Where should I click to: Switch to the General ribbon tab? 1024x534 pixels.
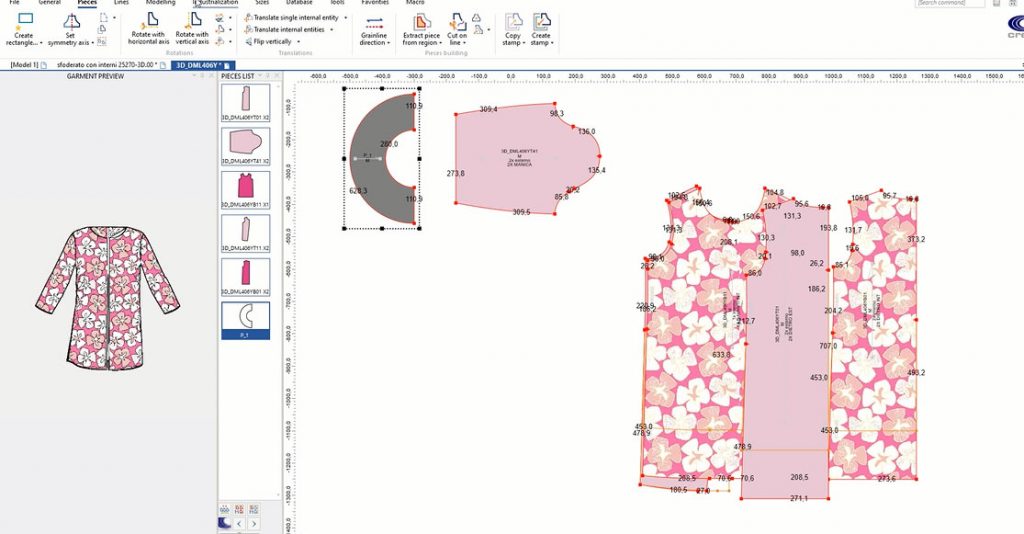(x=50, y=3)
